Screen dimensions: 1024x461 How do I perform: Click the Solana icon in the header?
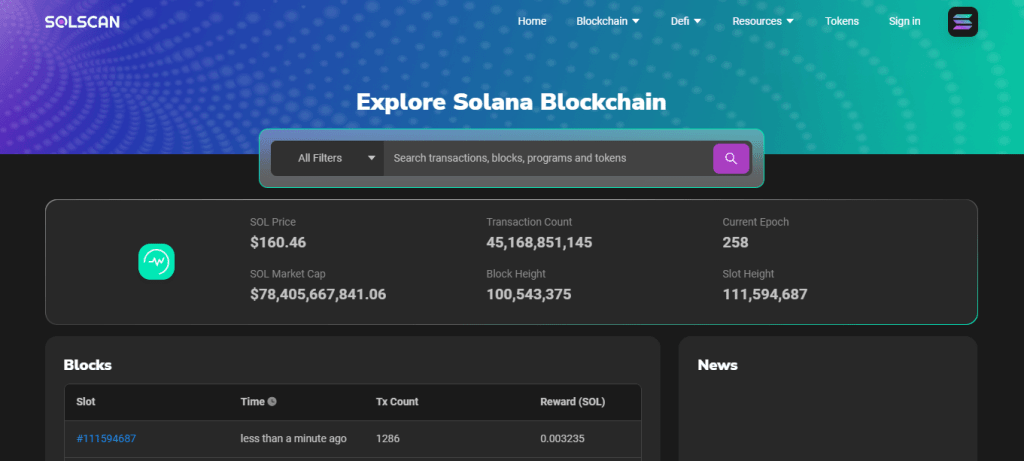pyautogui.click(x=963, y=21)
